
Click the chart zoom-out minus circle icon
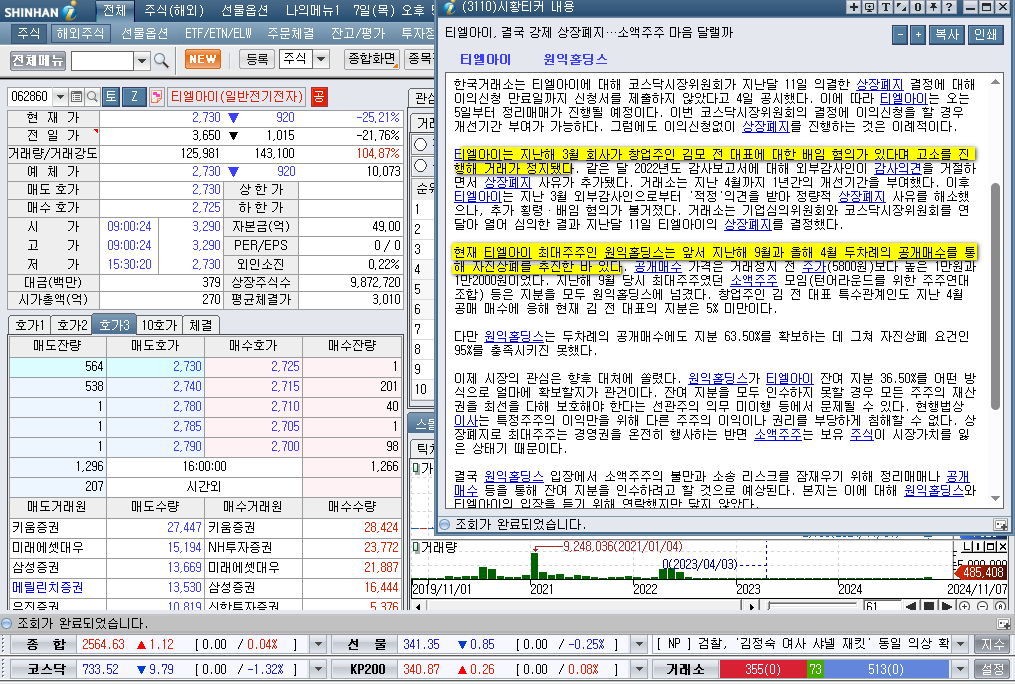[983, 606]
